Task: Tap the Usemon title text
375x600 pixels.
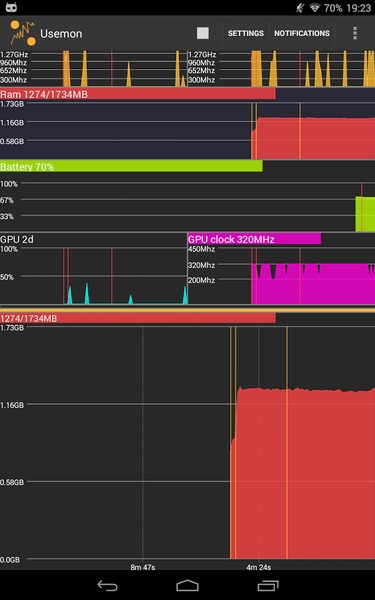Action: point(61,34)
